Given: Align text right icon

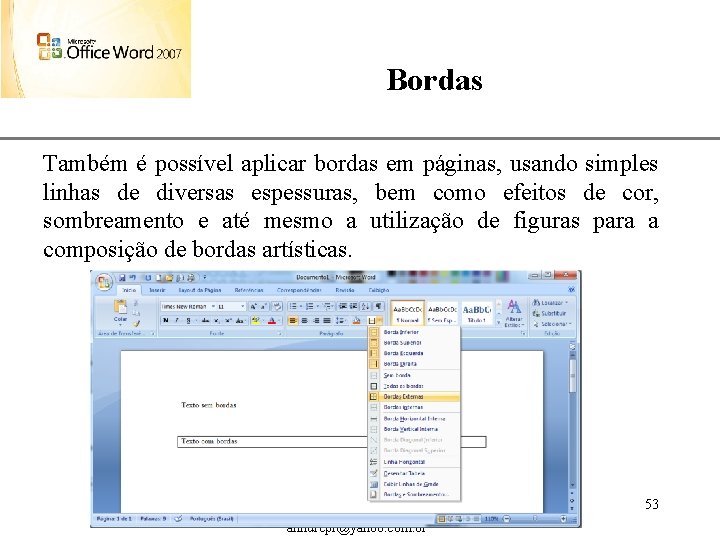Looking at the screenshot, I should pos(315,321).
